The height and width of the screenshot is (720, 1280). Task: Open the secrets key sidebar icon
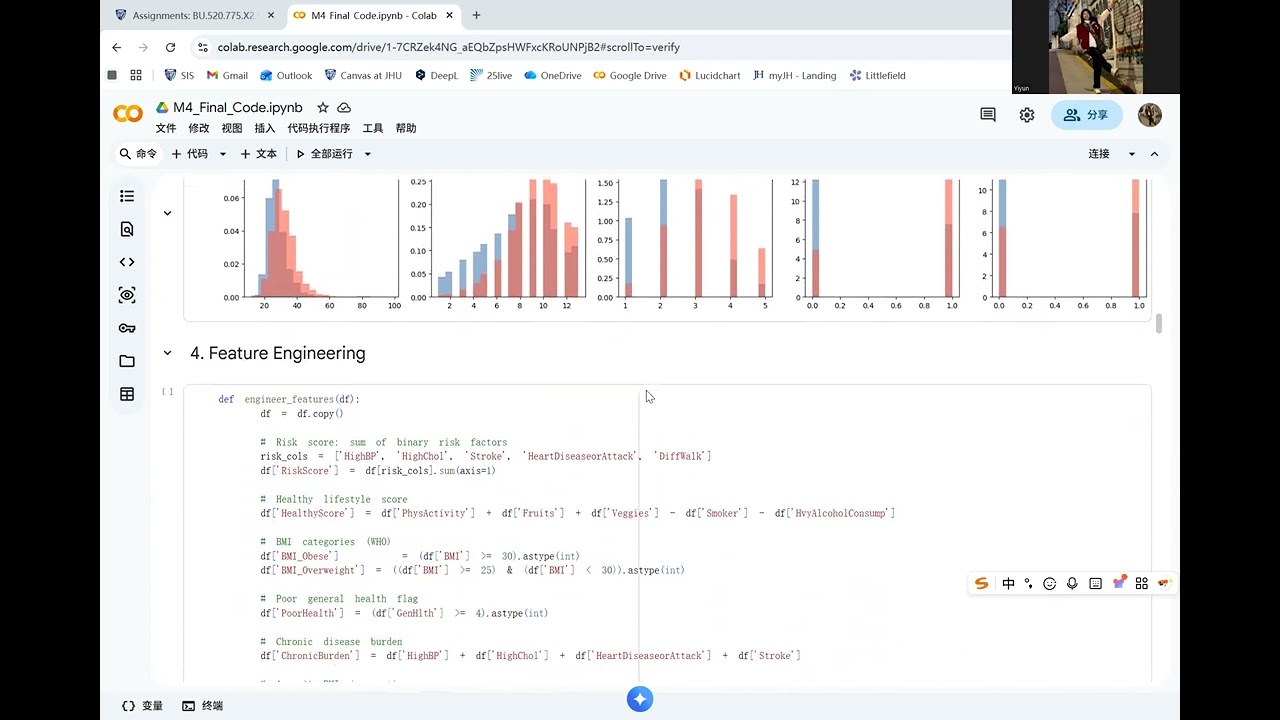click(x=127, y=328)
